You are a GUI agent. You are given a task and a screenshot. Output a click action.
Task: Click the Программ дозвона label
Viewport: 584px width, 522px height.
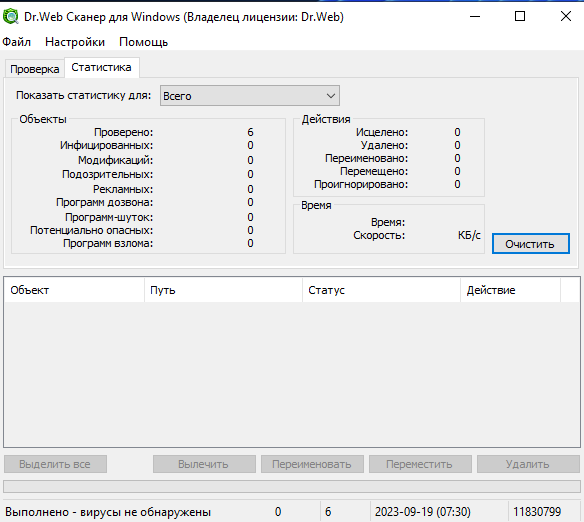104,202
